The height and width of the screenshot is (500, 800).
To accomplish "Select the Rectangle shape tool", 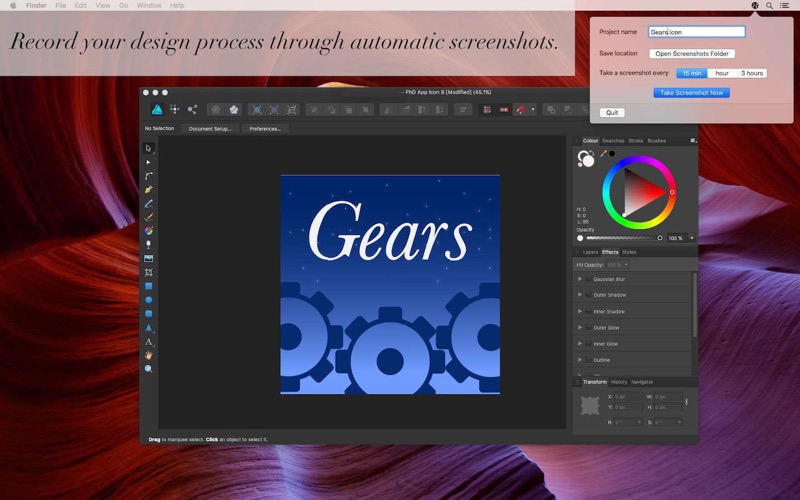I will coord(148,286).
